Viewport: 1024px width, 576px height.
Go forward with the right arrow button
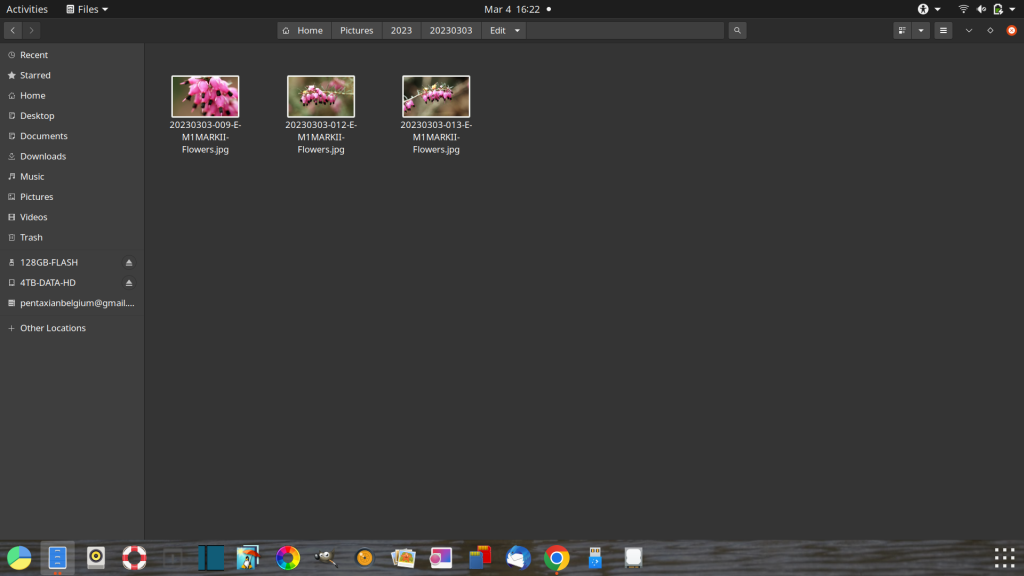point(31,31)
